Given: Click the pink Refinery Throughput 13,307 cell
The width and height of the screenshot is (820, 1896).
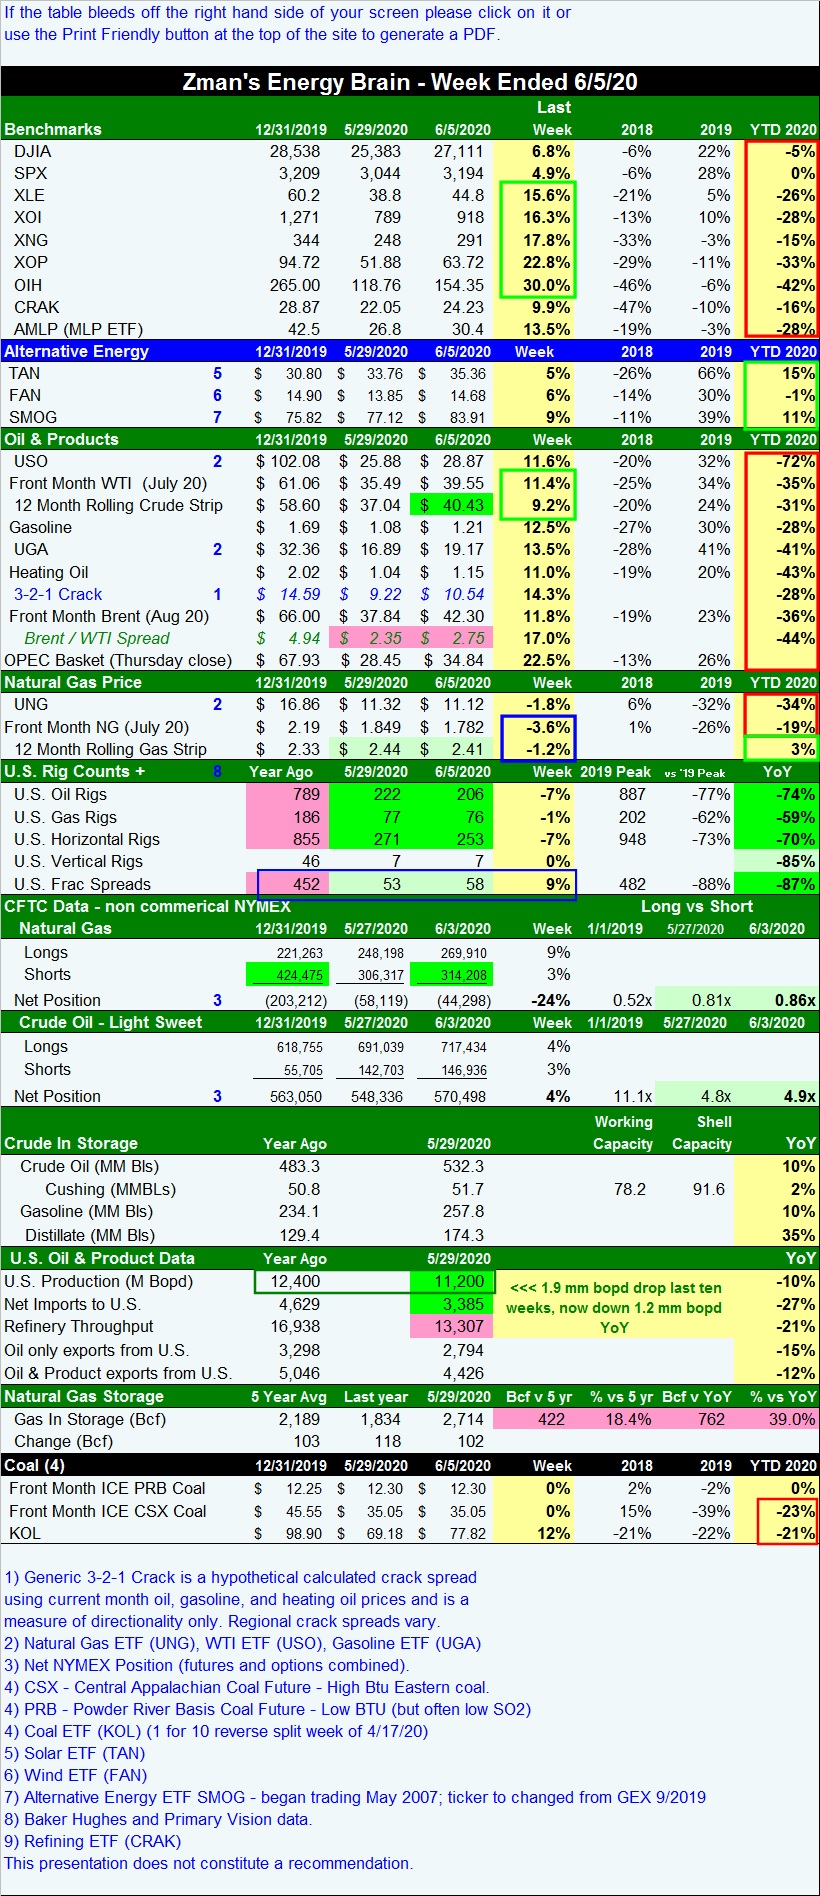Looking at the screenshot, I should click(x=451, y=1326).
